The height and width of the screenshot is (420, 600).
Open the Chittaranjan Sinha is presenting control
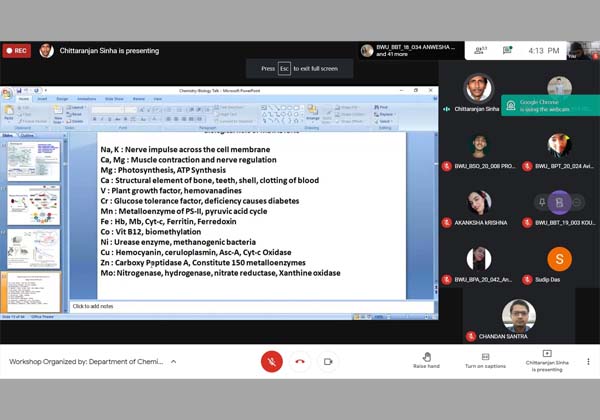547,360
